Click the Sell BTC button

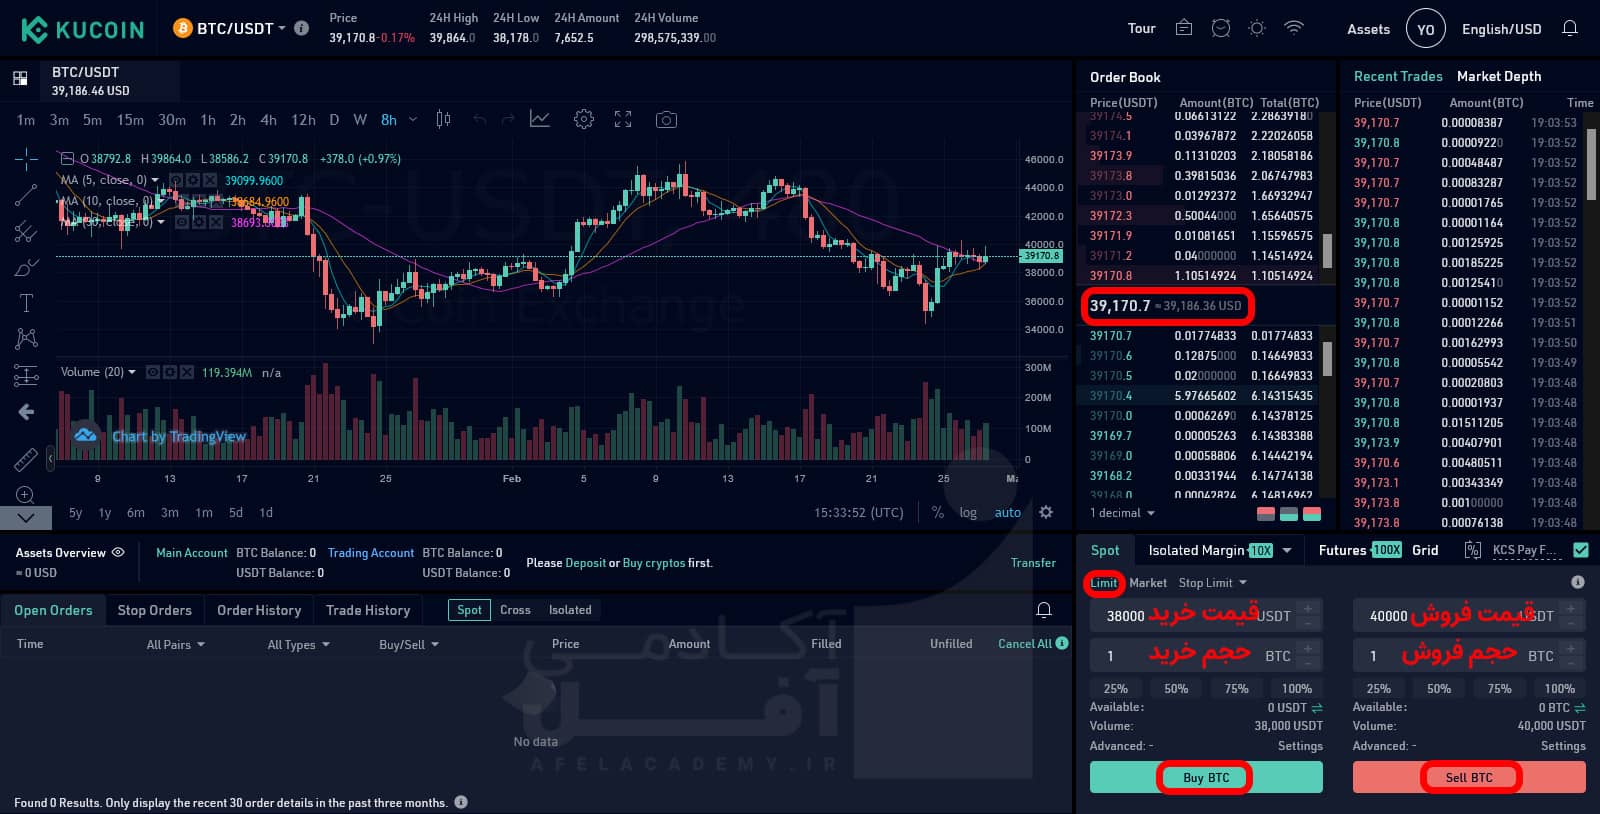(x=1469, y=777)
